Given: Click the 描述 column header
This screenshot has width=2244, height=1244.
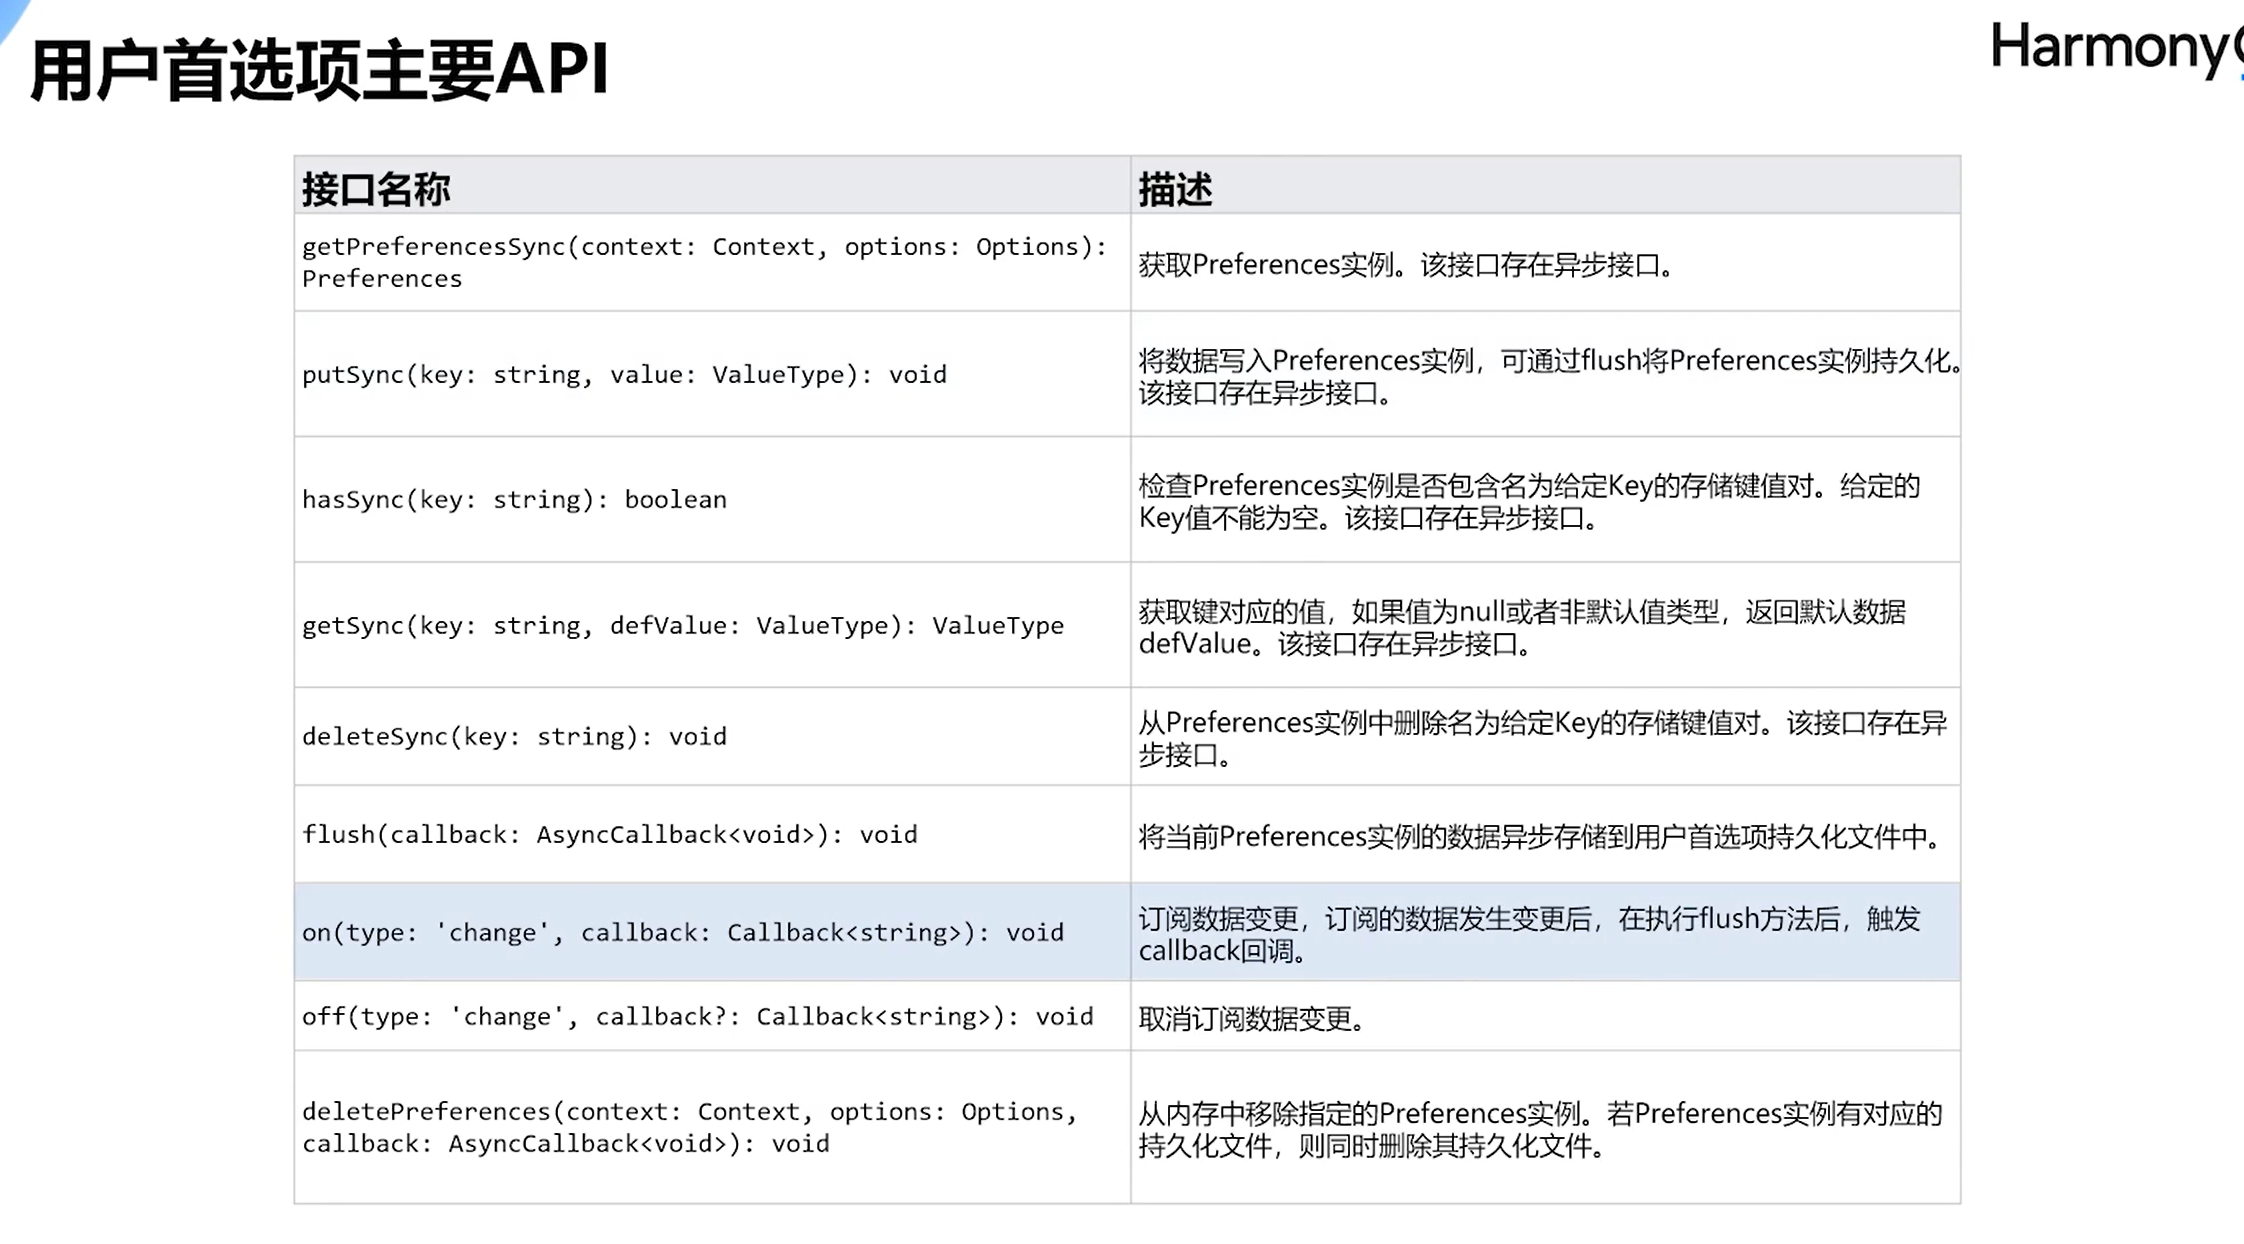Looking at the screenshot, I should [x=1175, y=188].
